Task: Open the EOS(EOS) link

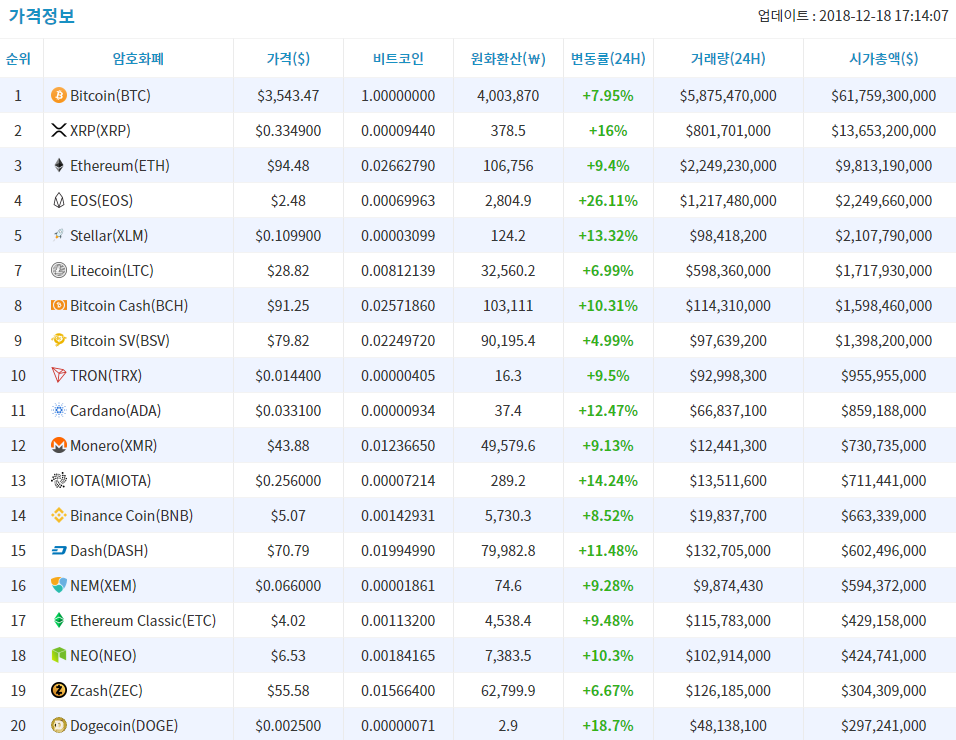Action: [102, 201]
